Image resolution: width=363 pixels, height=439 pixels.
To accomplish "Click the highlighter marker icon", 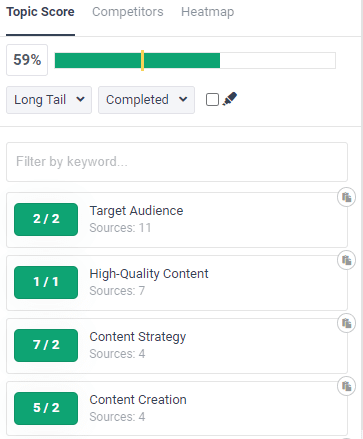I will (230, 99).
